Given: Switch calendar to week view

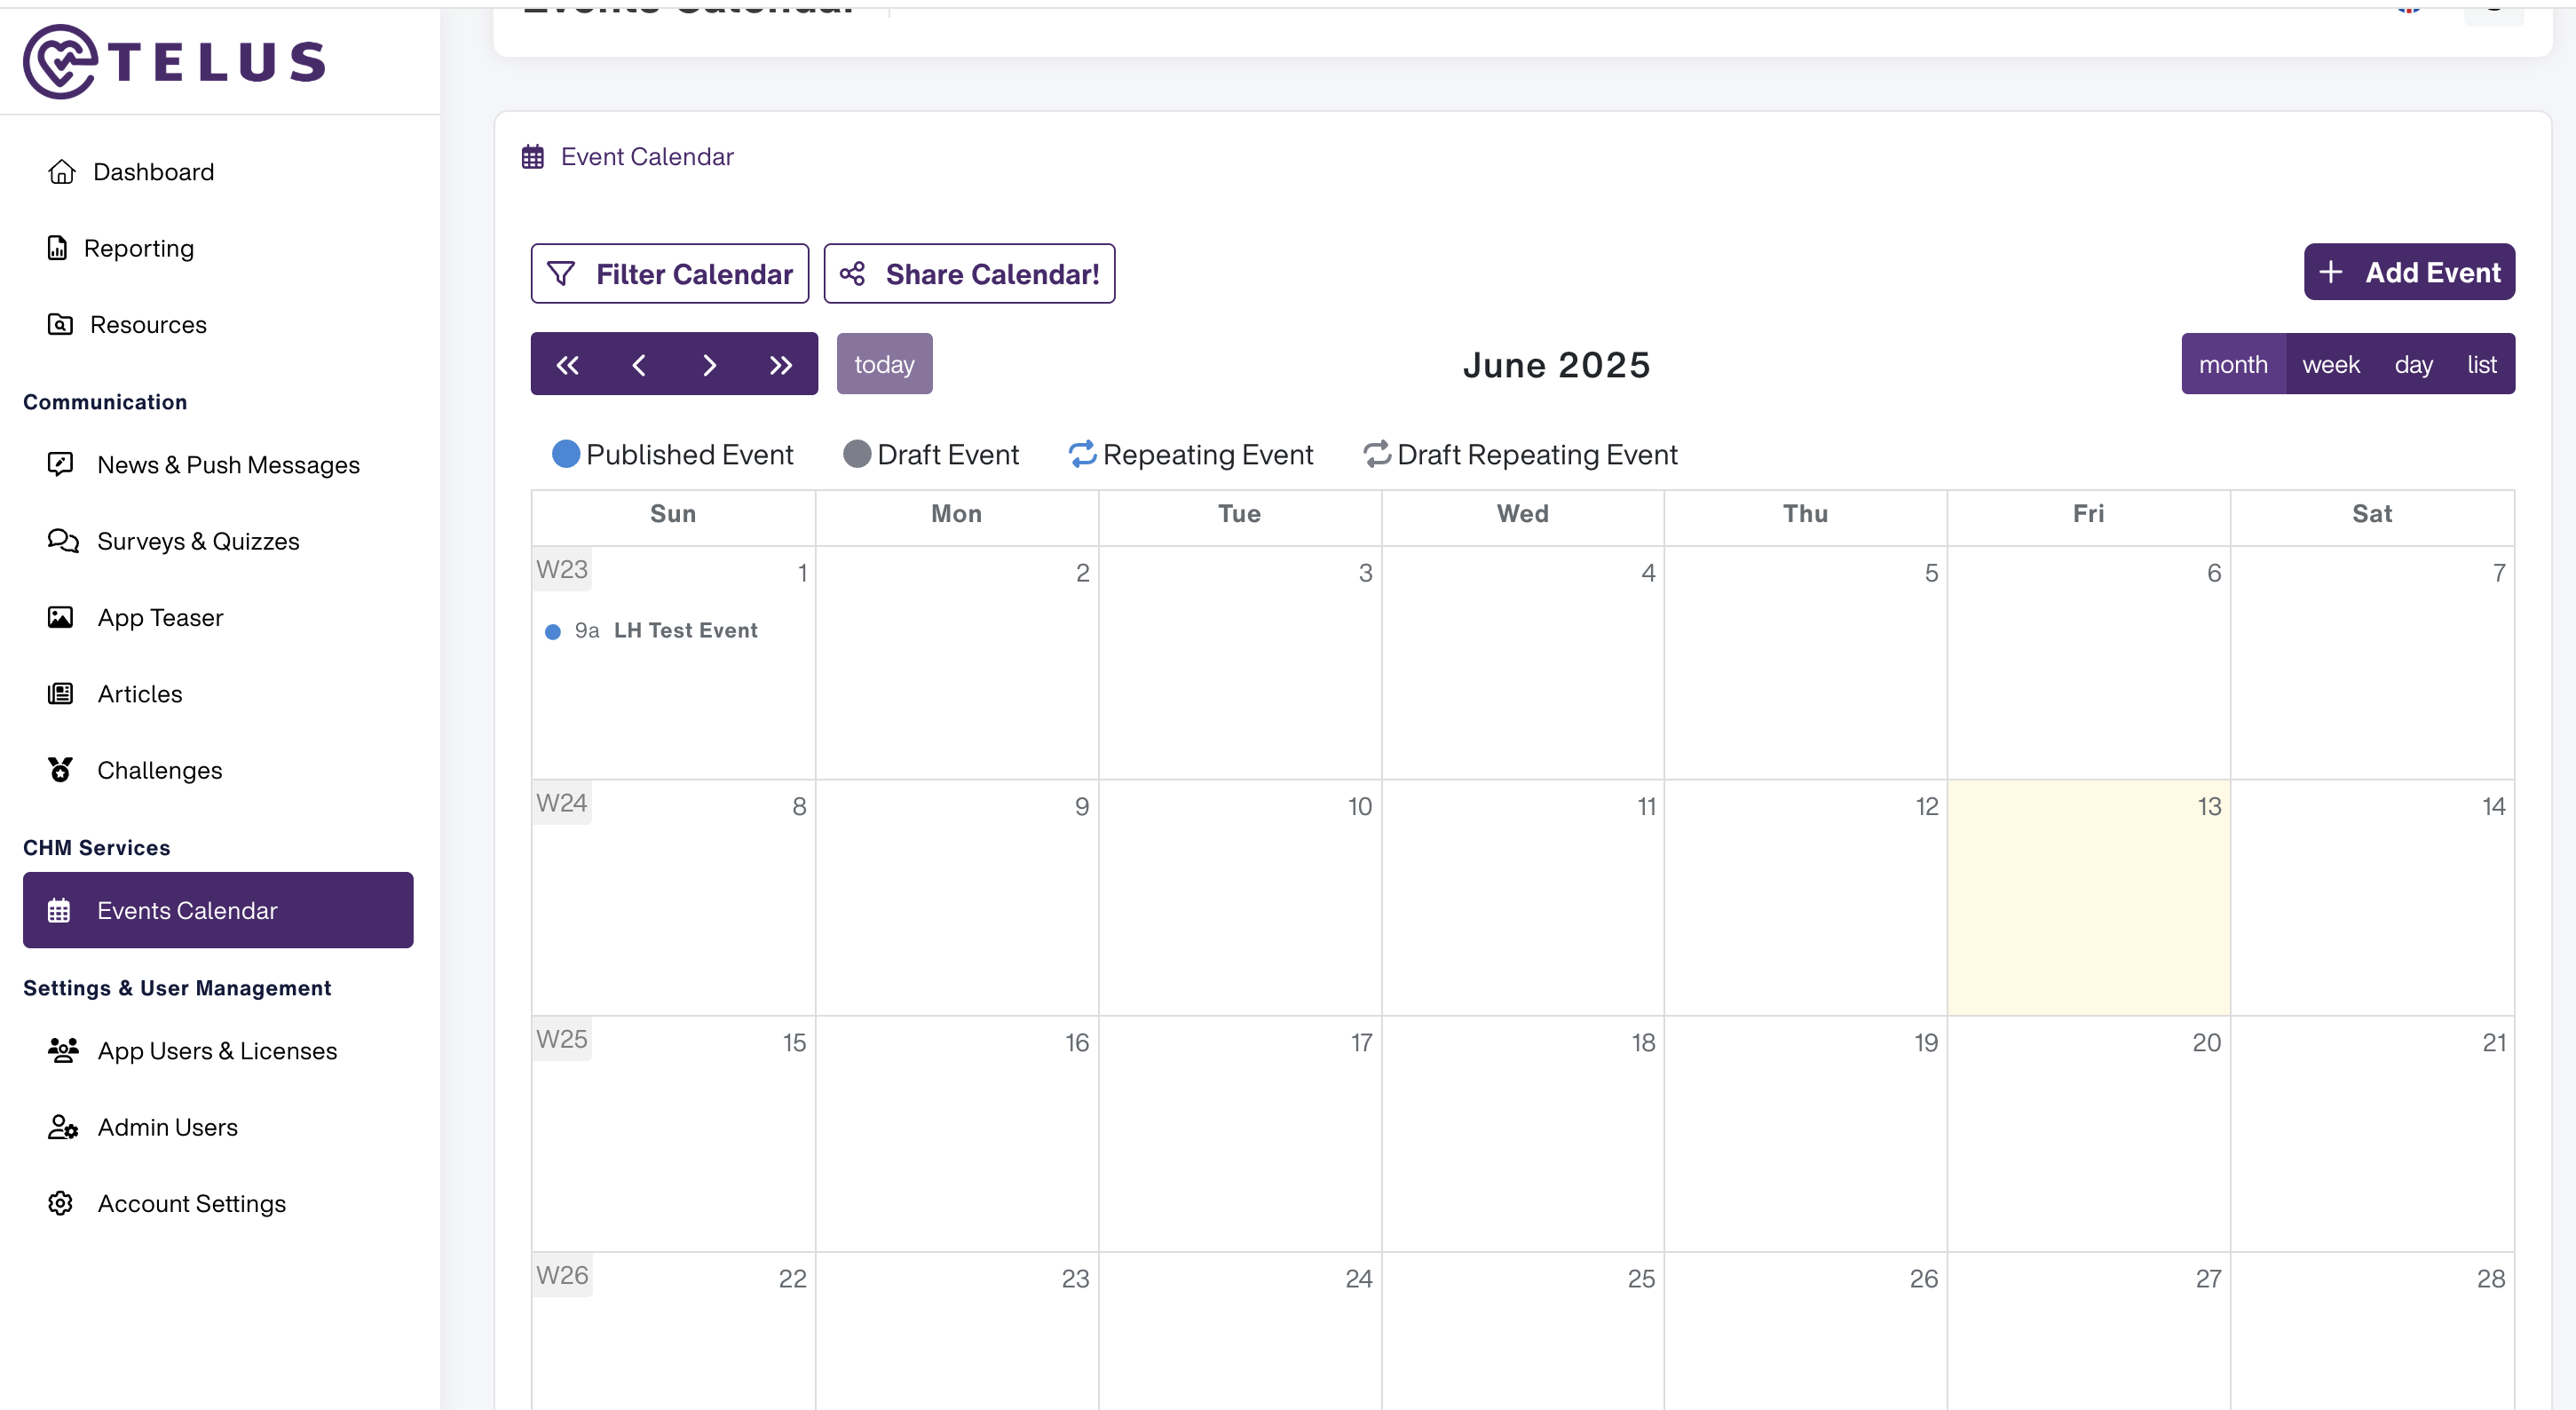Looking at the screenshot, I should 2330,364.
